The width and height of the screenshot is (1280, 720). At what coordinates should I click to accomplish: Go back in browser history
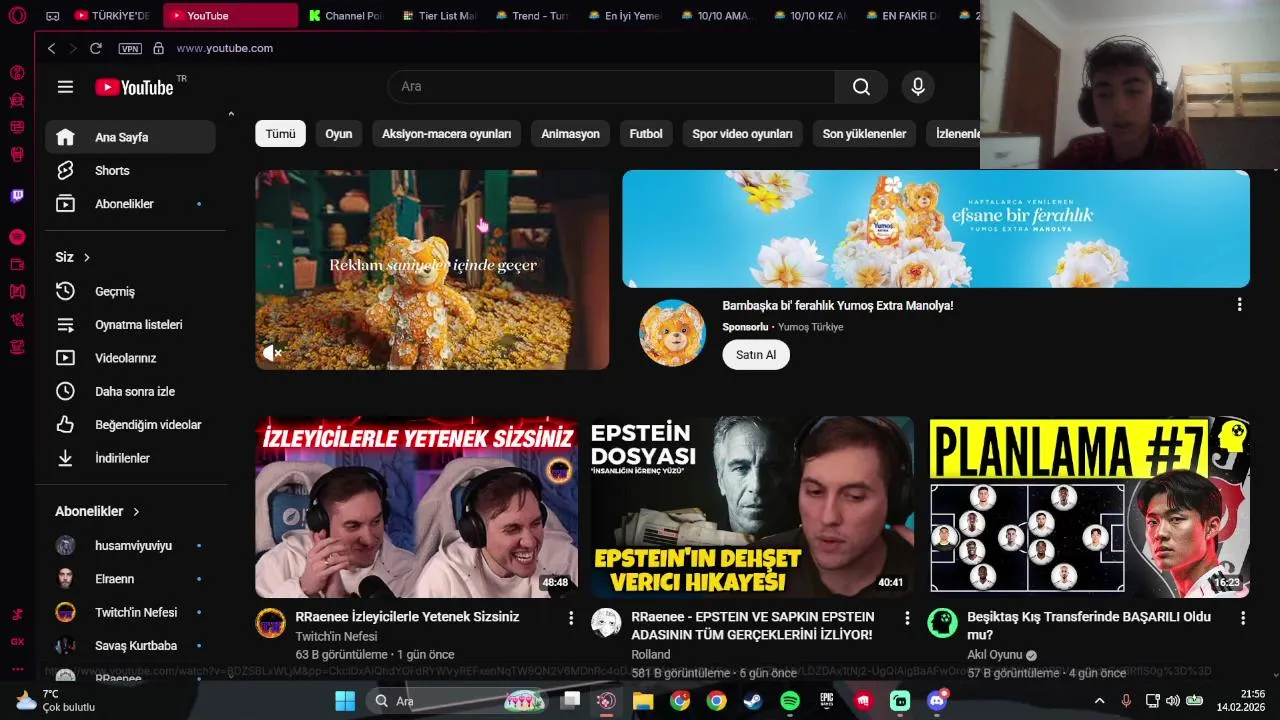coord(52,48)
